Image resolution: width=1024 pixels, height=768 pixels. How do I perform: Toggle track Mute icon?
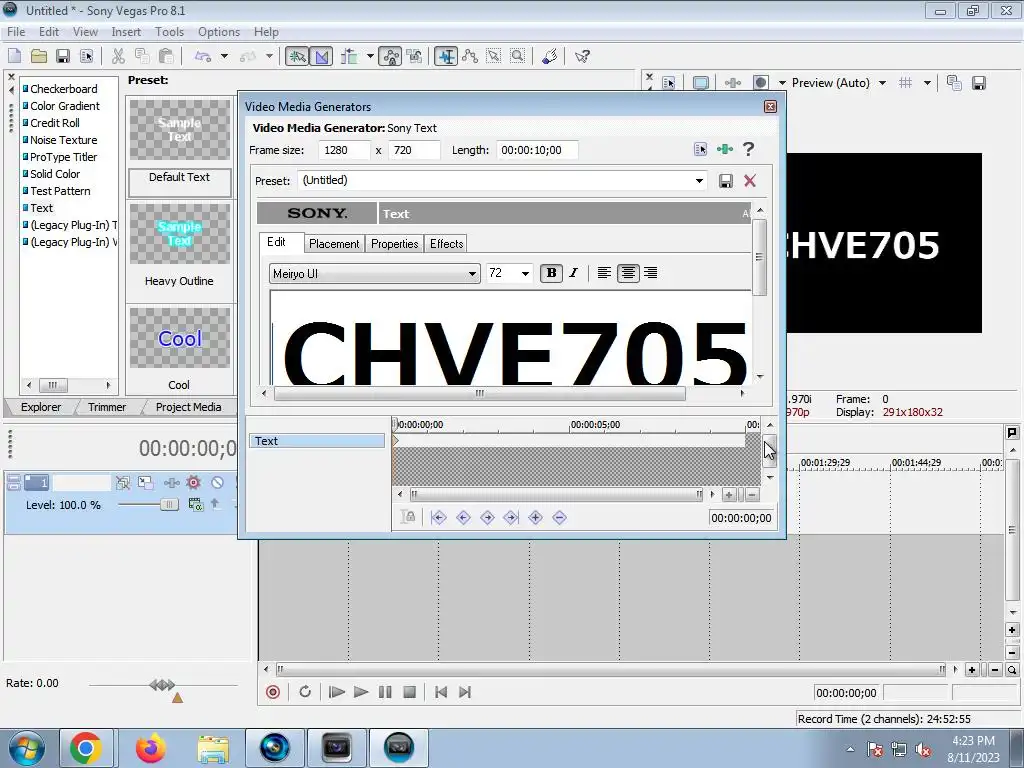217,483
